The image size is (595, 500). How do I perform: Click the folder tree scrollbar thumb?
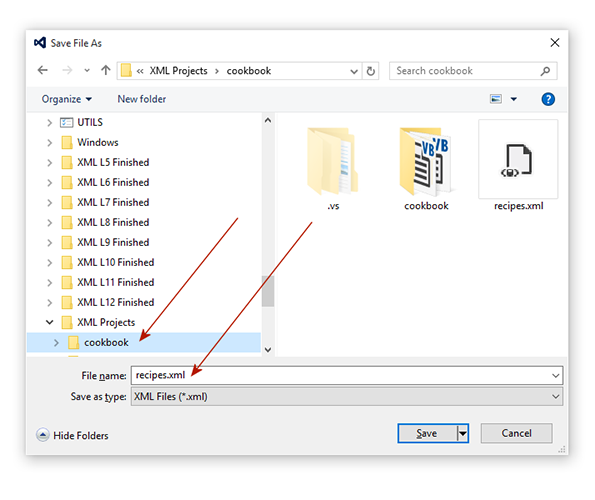[268, 291]
